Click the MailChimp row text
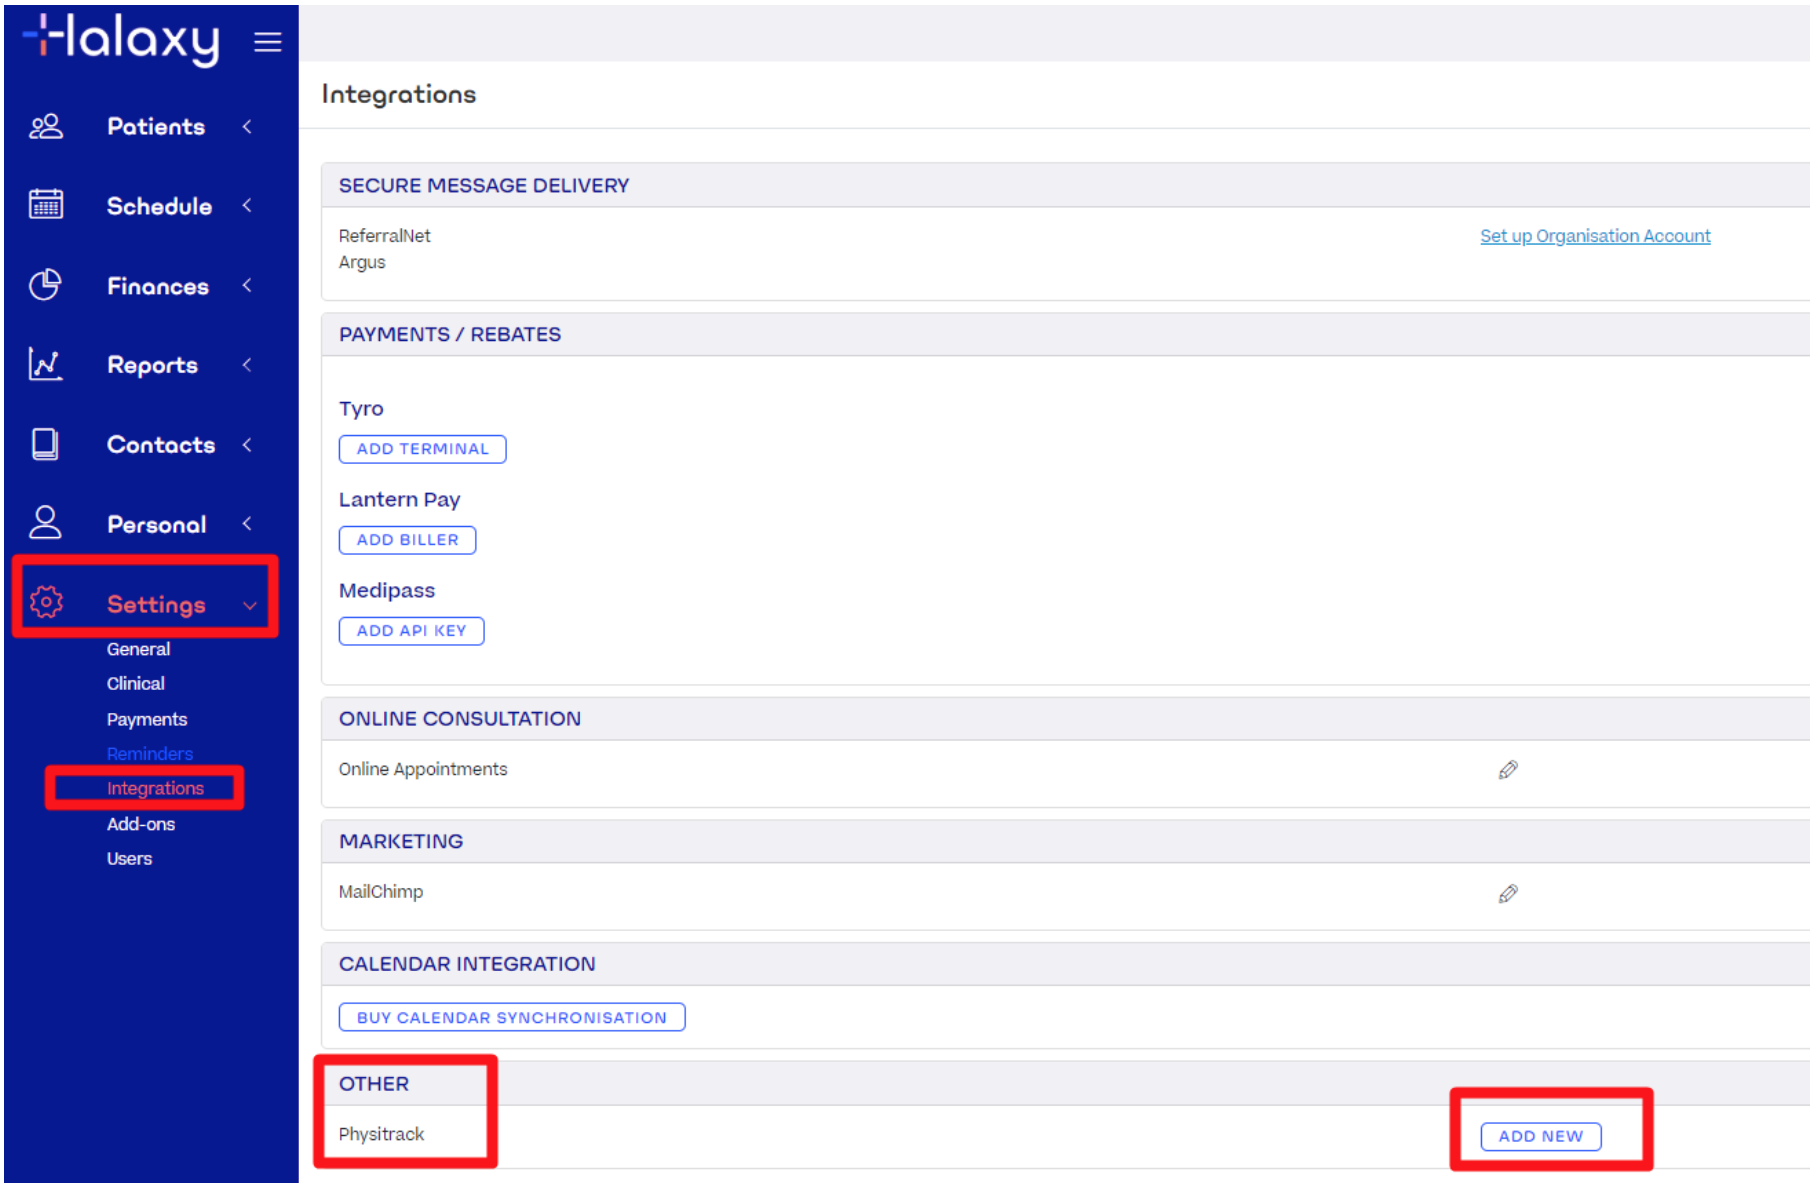 coord(380,892)
